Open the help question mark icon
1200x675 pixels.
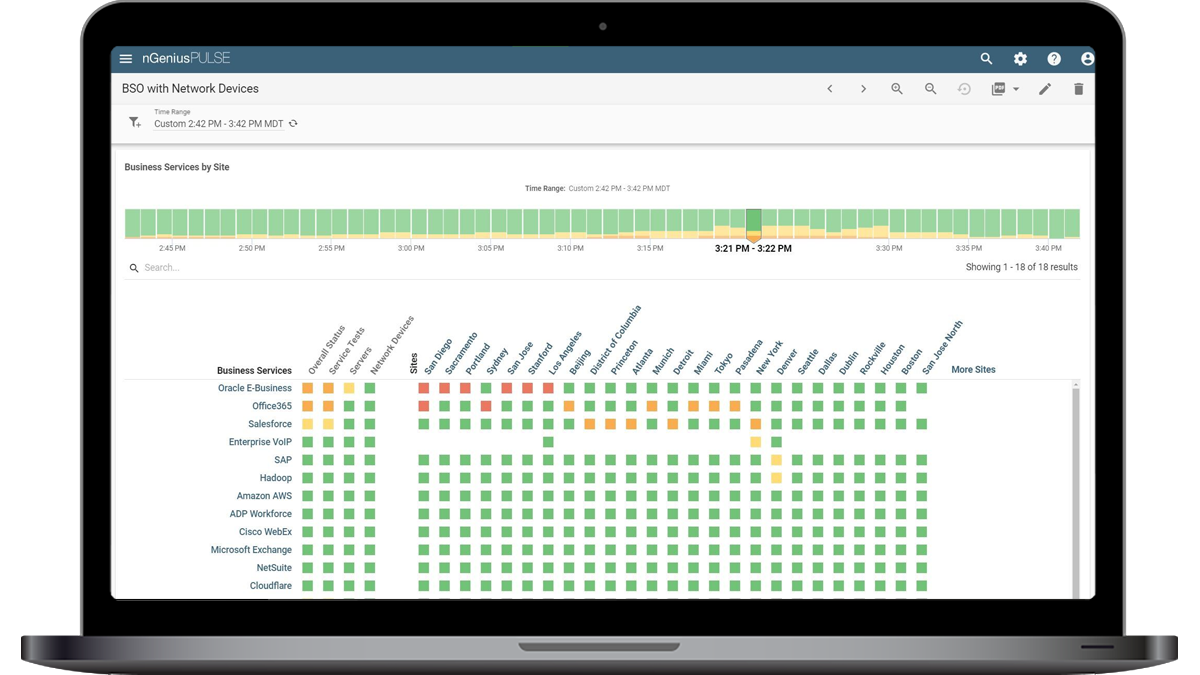[x=1054, y=59]
